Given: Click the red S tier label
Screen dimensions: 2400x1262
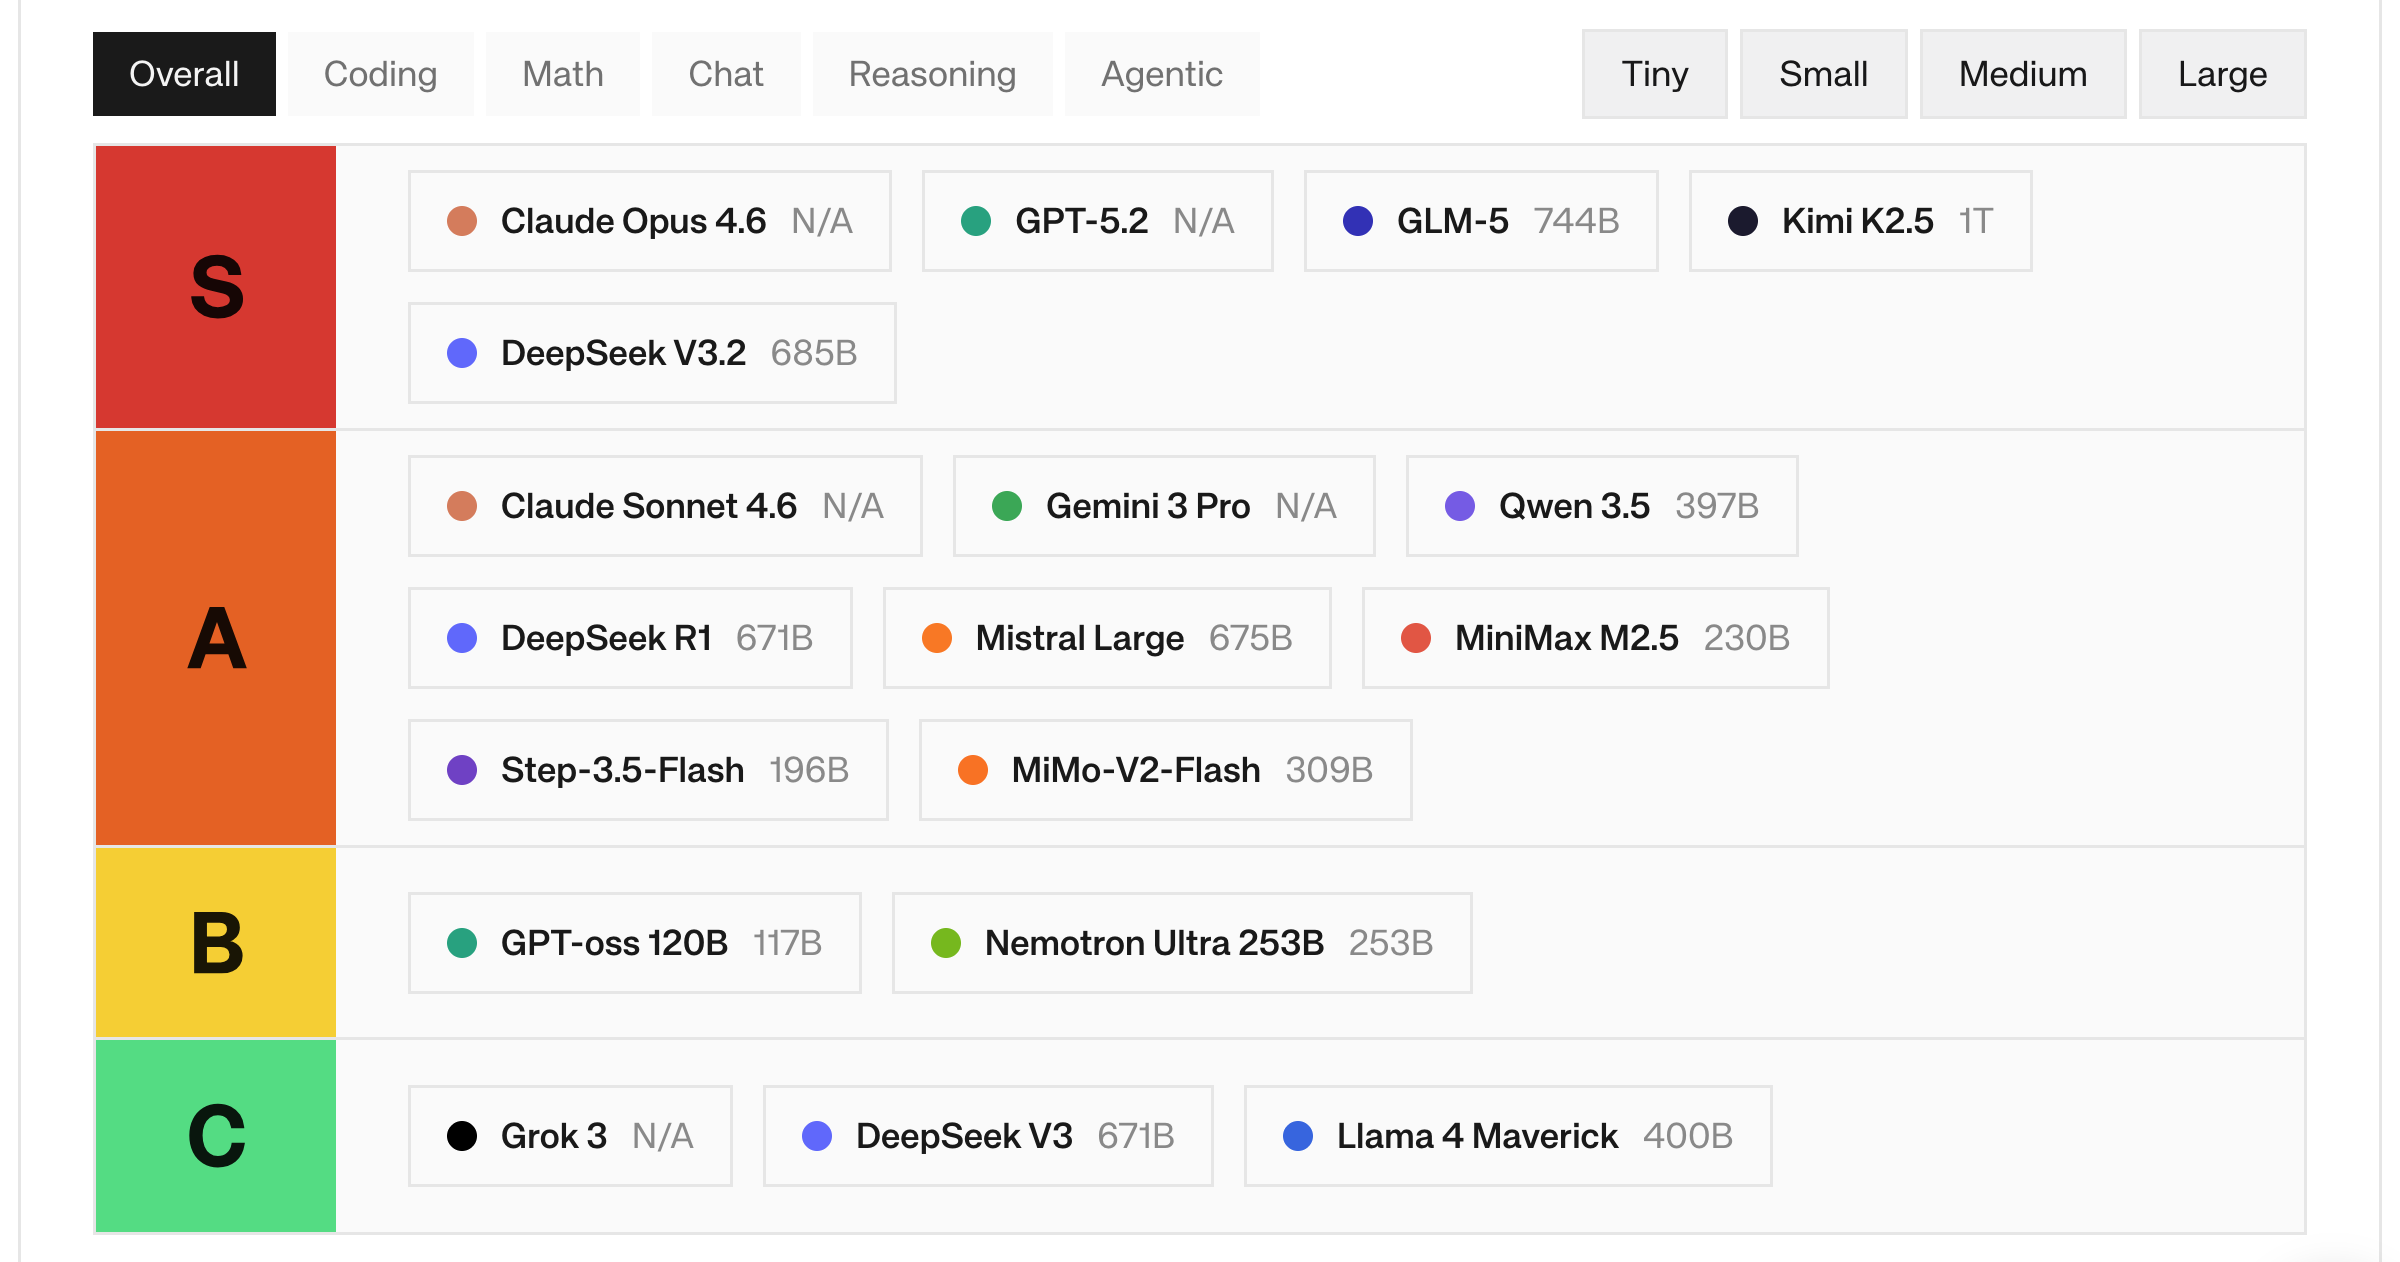Looking at the screenshot, I should (x=216, y=287).
